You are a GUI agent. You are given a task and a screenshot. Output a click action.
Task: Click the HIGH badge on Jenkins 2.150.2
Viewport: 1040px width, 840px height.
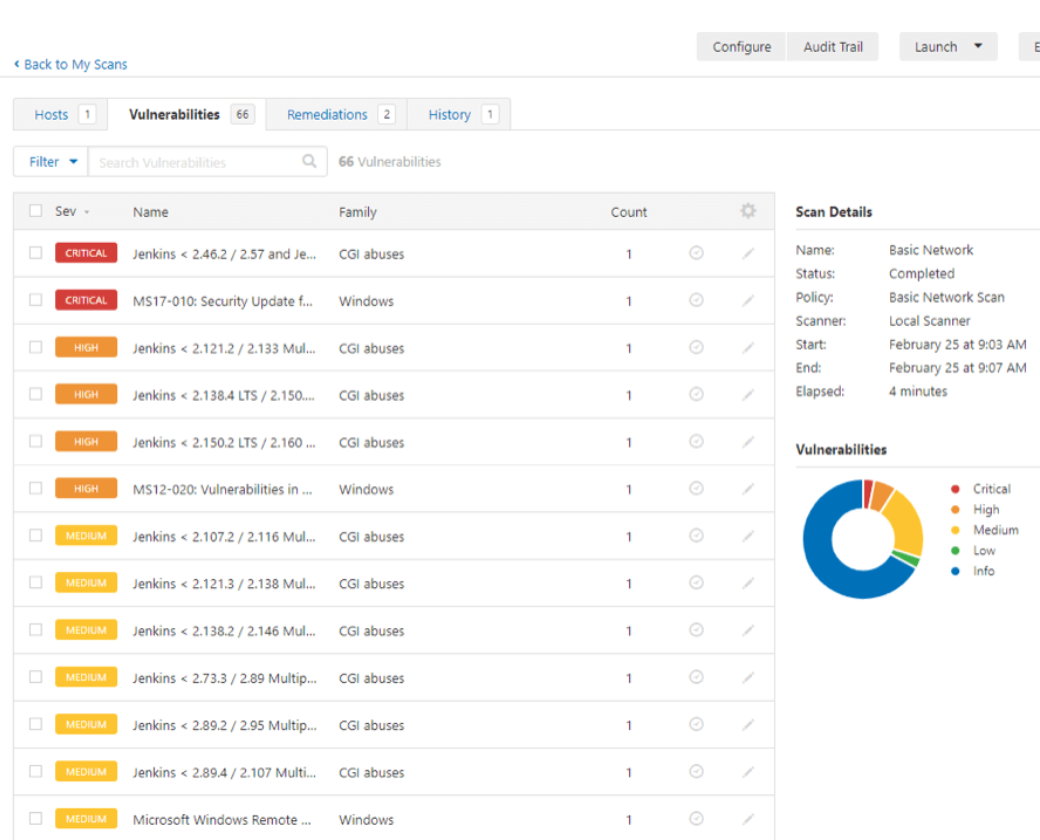click(x=85, y=441)
